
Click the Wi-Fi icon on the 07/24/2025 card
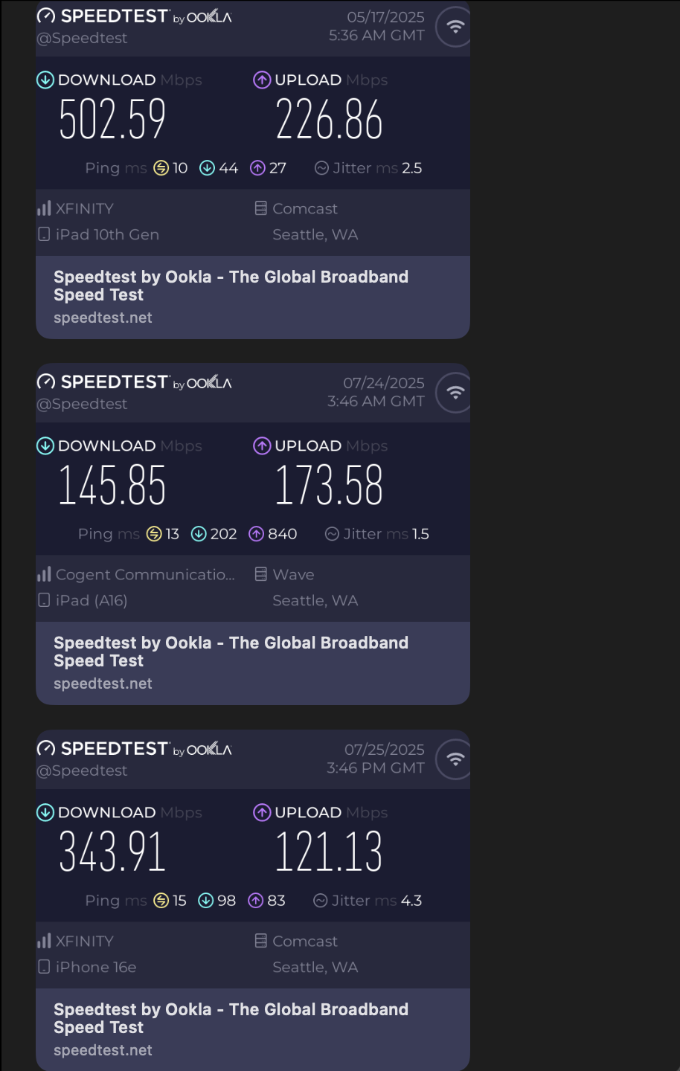pyautogui.click(x=453, y=393)
